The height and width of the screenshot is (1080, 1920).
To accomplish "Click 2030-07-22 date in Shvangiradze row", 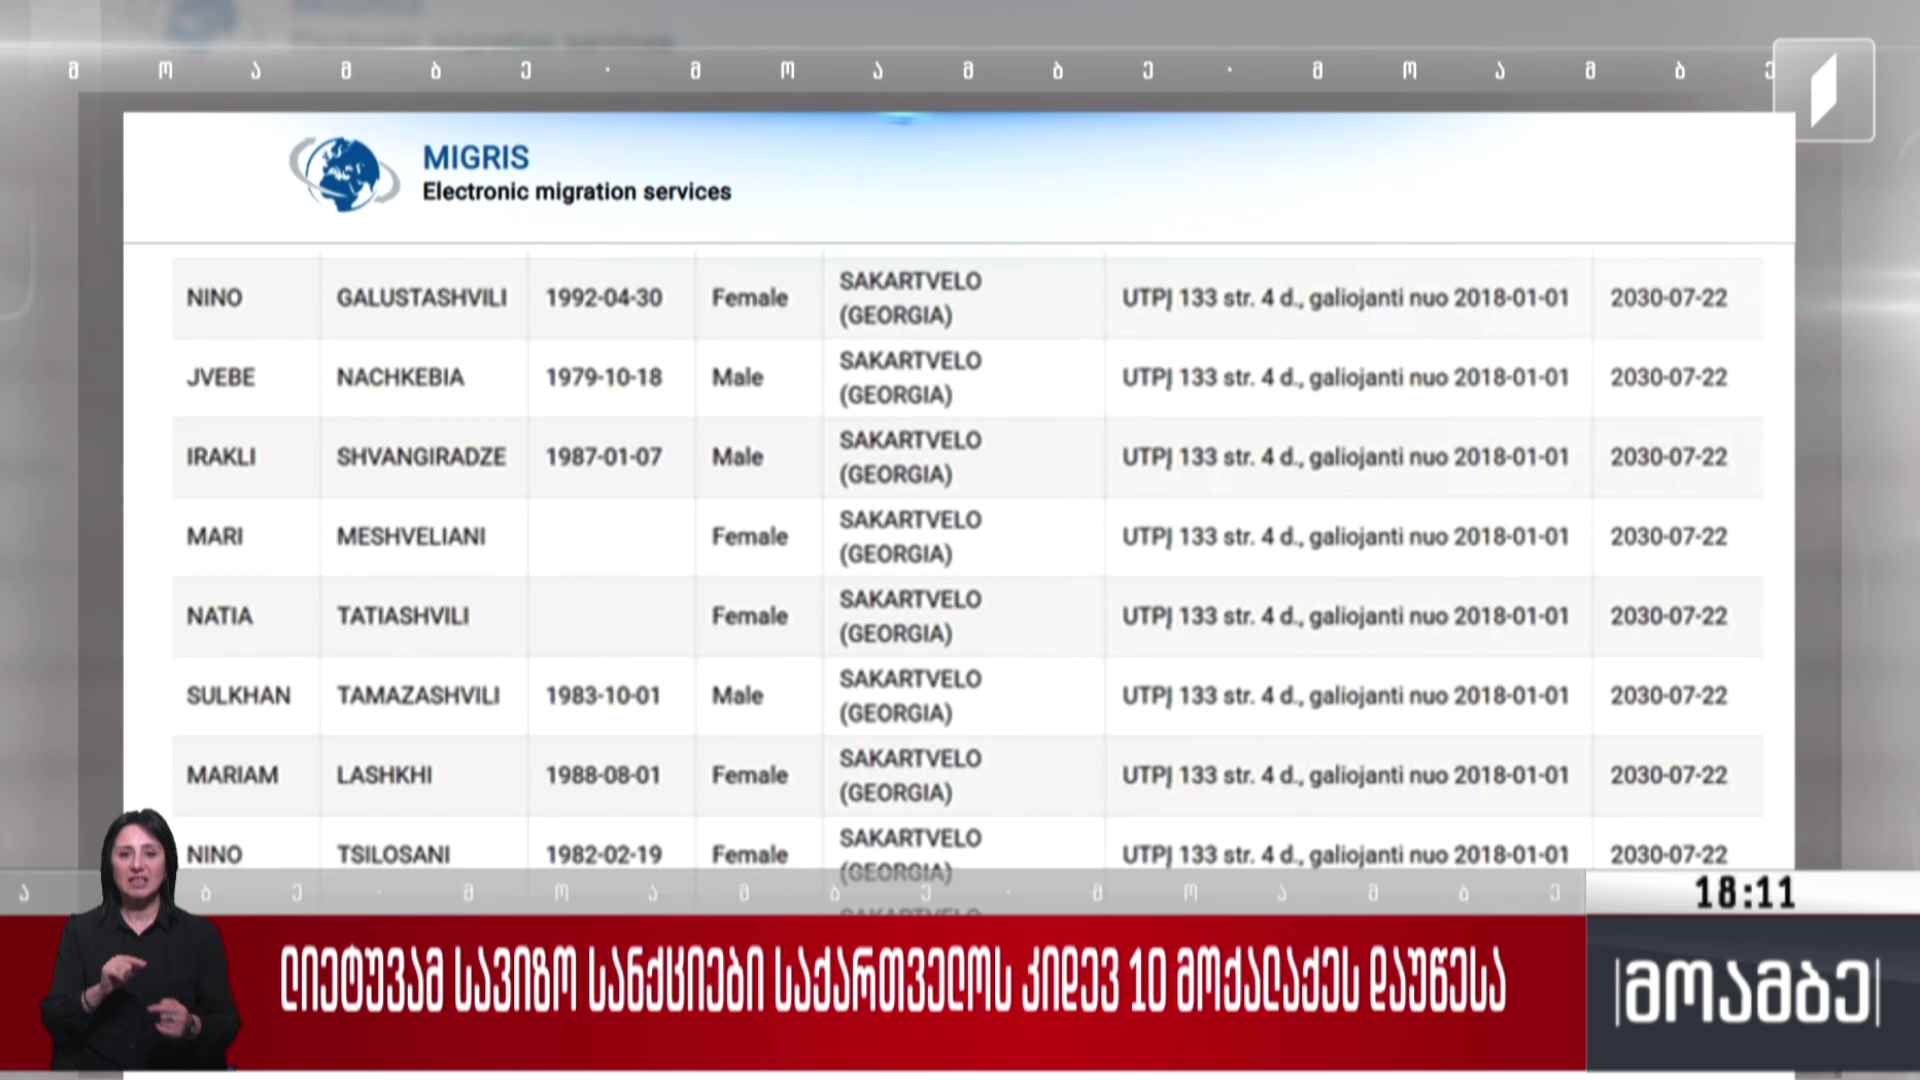I will 1668,457.
